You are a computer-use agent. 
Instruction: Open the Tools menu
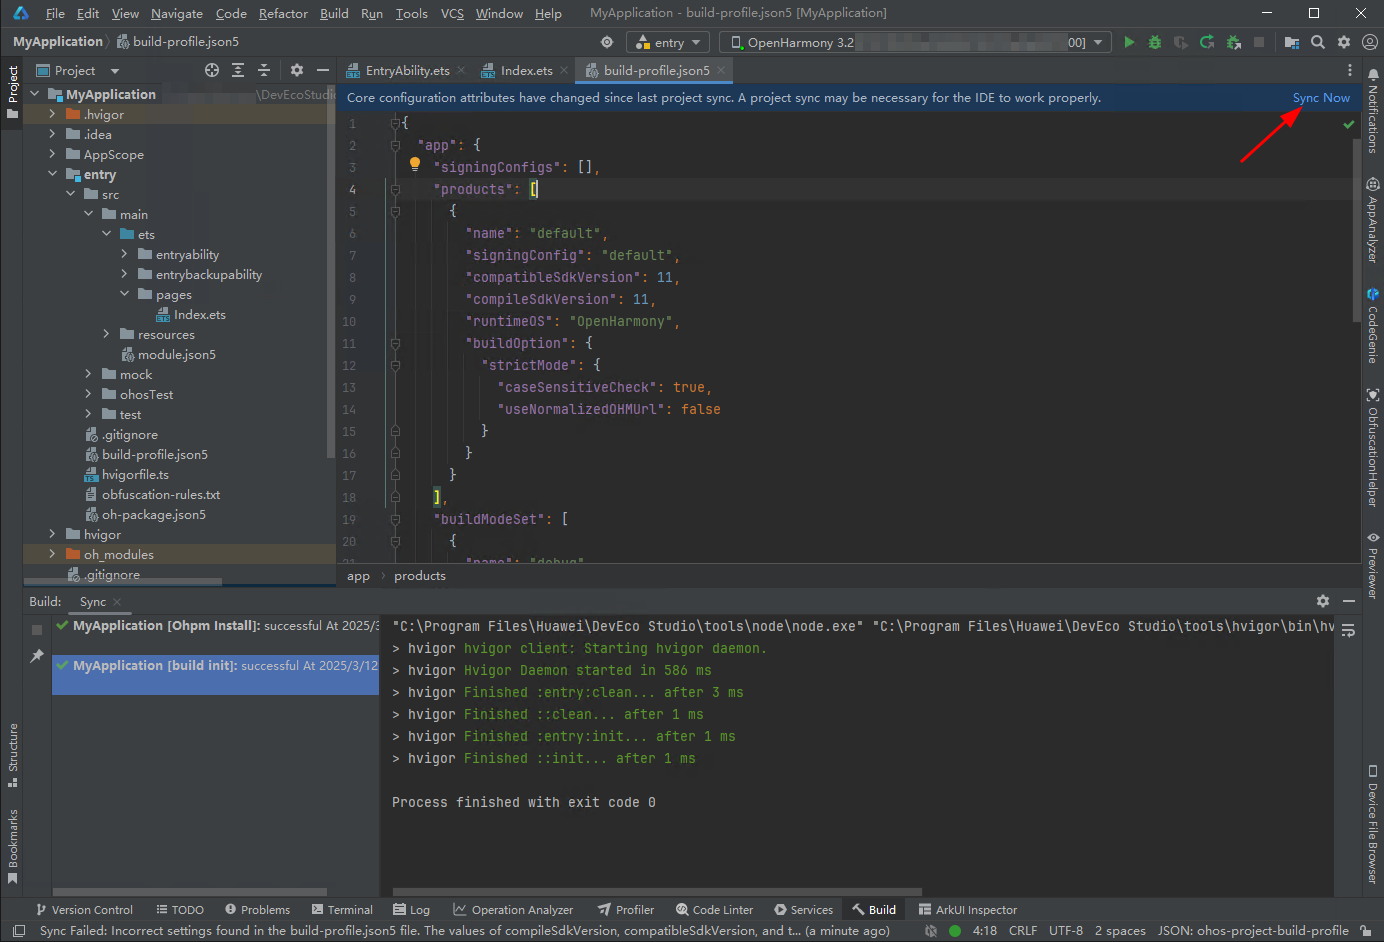point(411,13)
